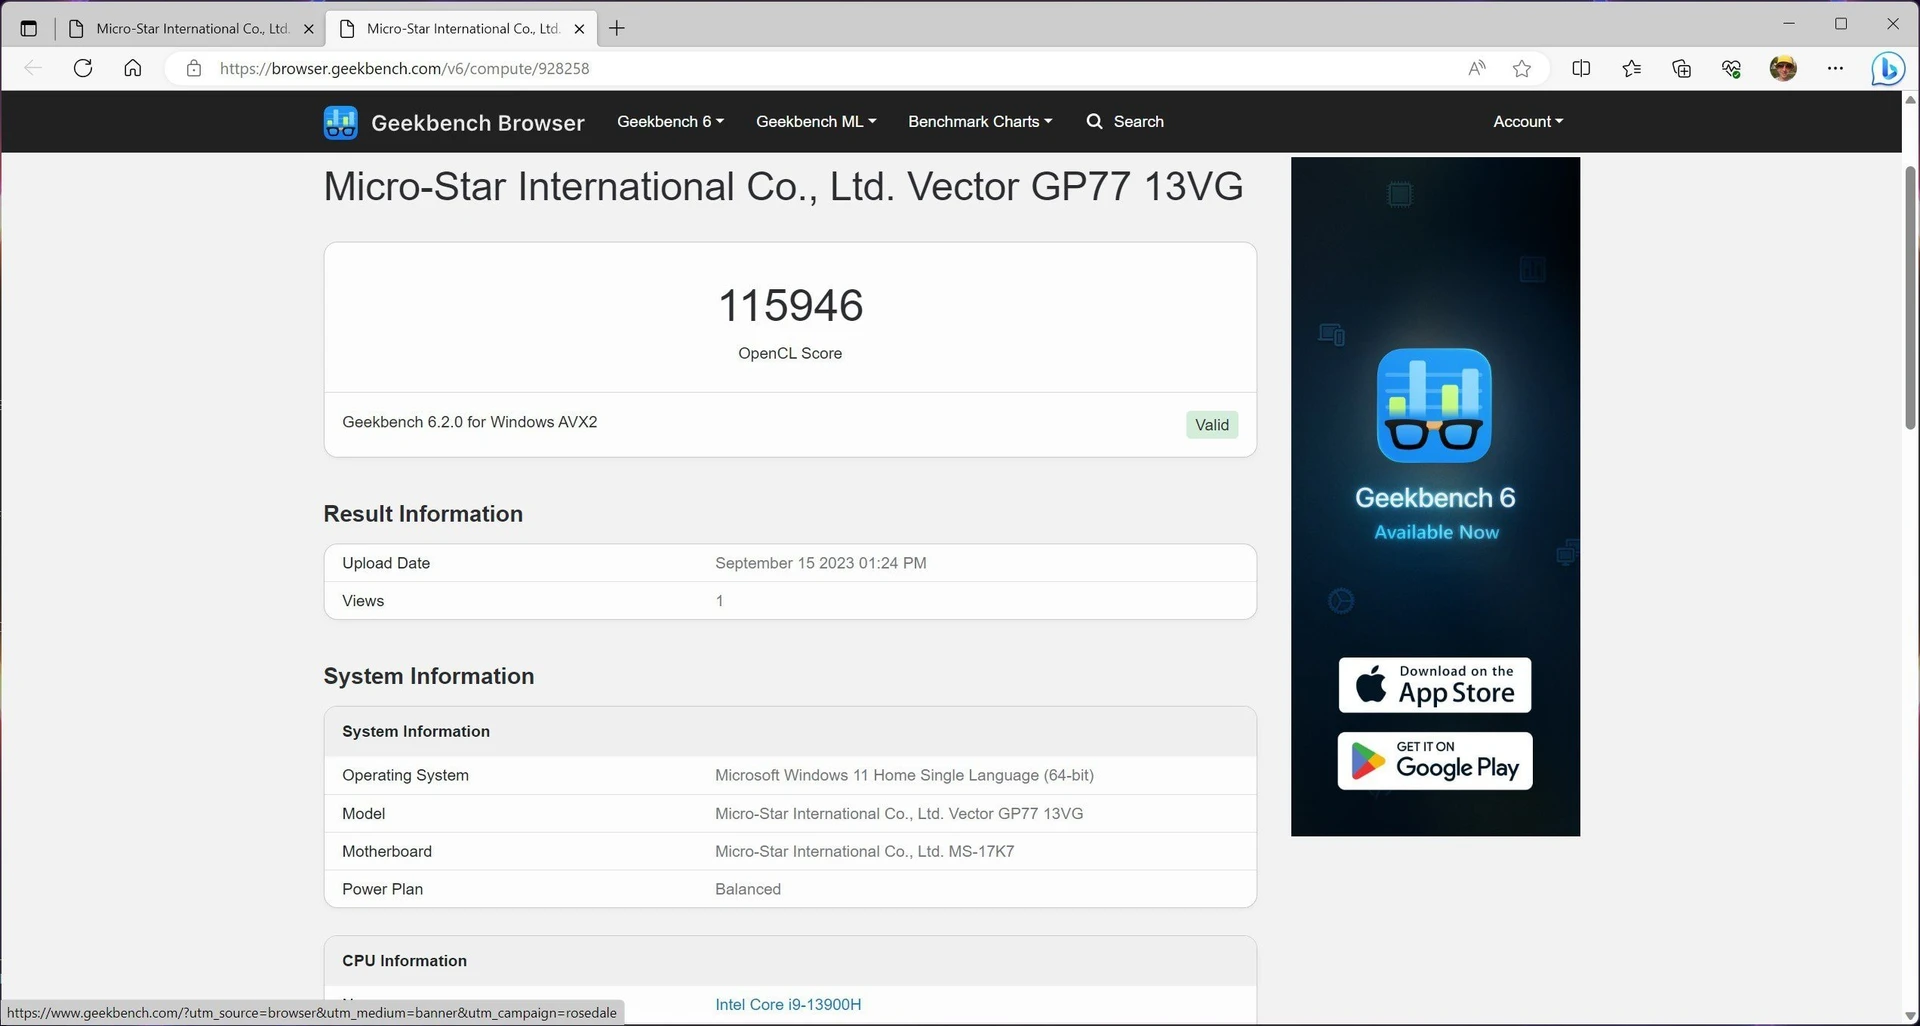Click the vertical scrollbar thumb
Screen dimensions: 1920x1026
tap(1910, 298)
